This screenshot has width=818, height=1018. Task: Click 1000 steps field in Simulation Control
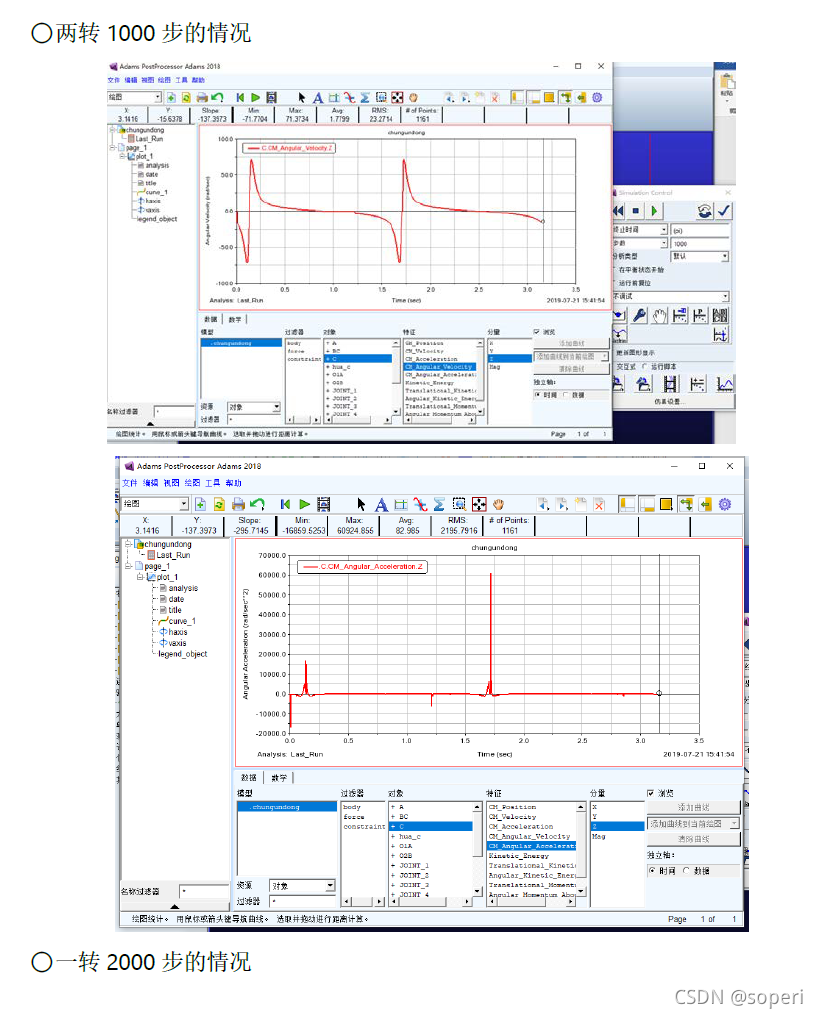click(x=700, y=243)
